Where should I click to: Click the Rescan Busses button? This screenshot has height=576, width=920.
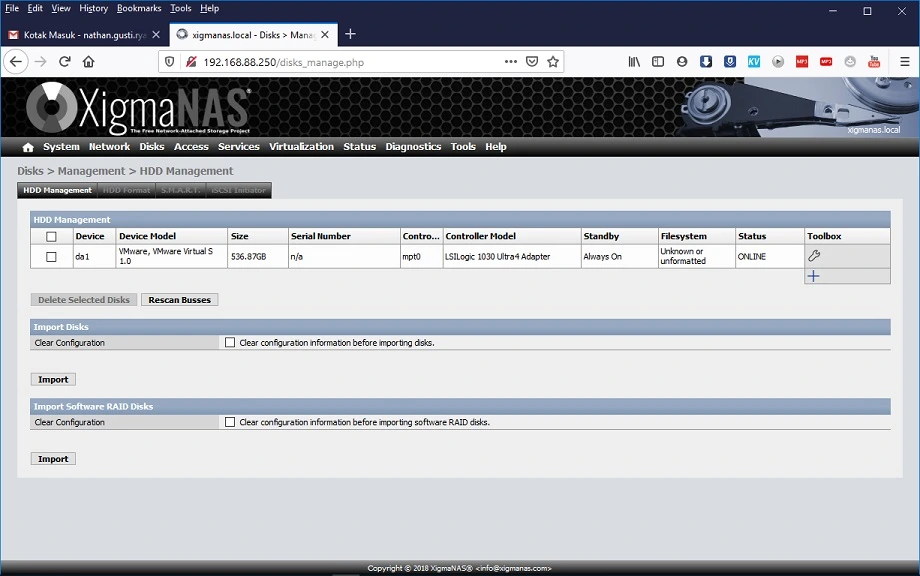tap(180, 300)
